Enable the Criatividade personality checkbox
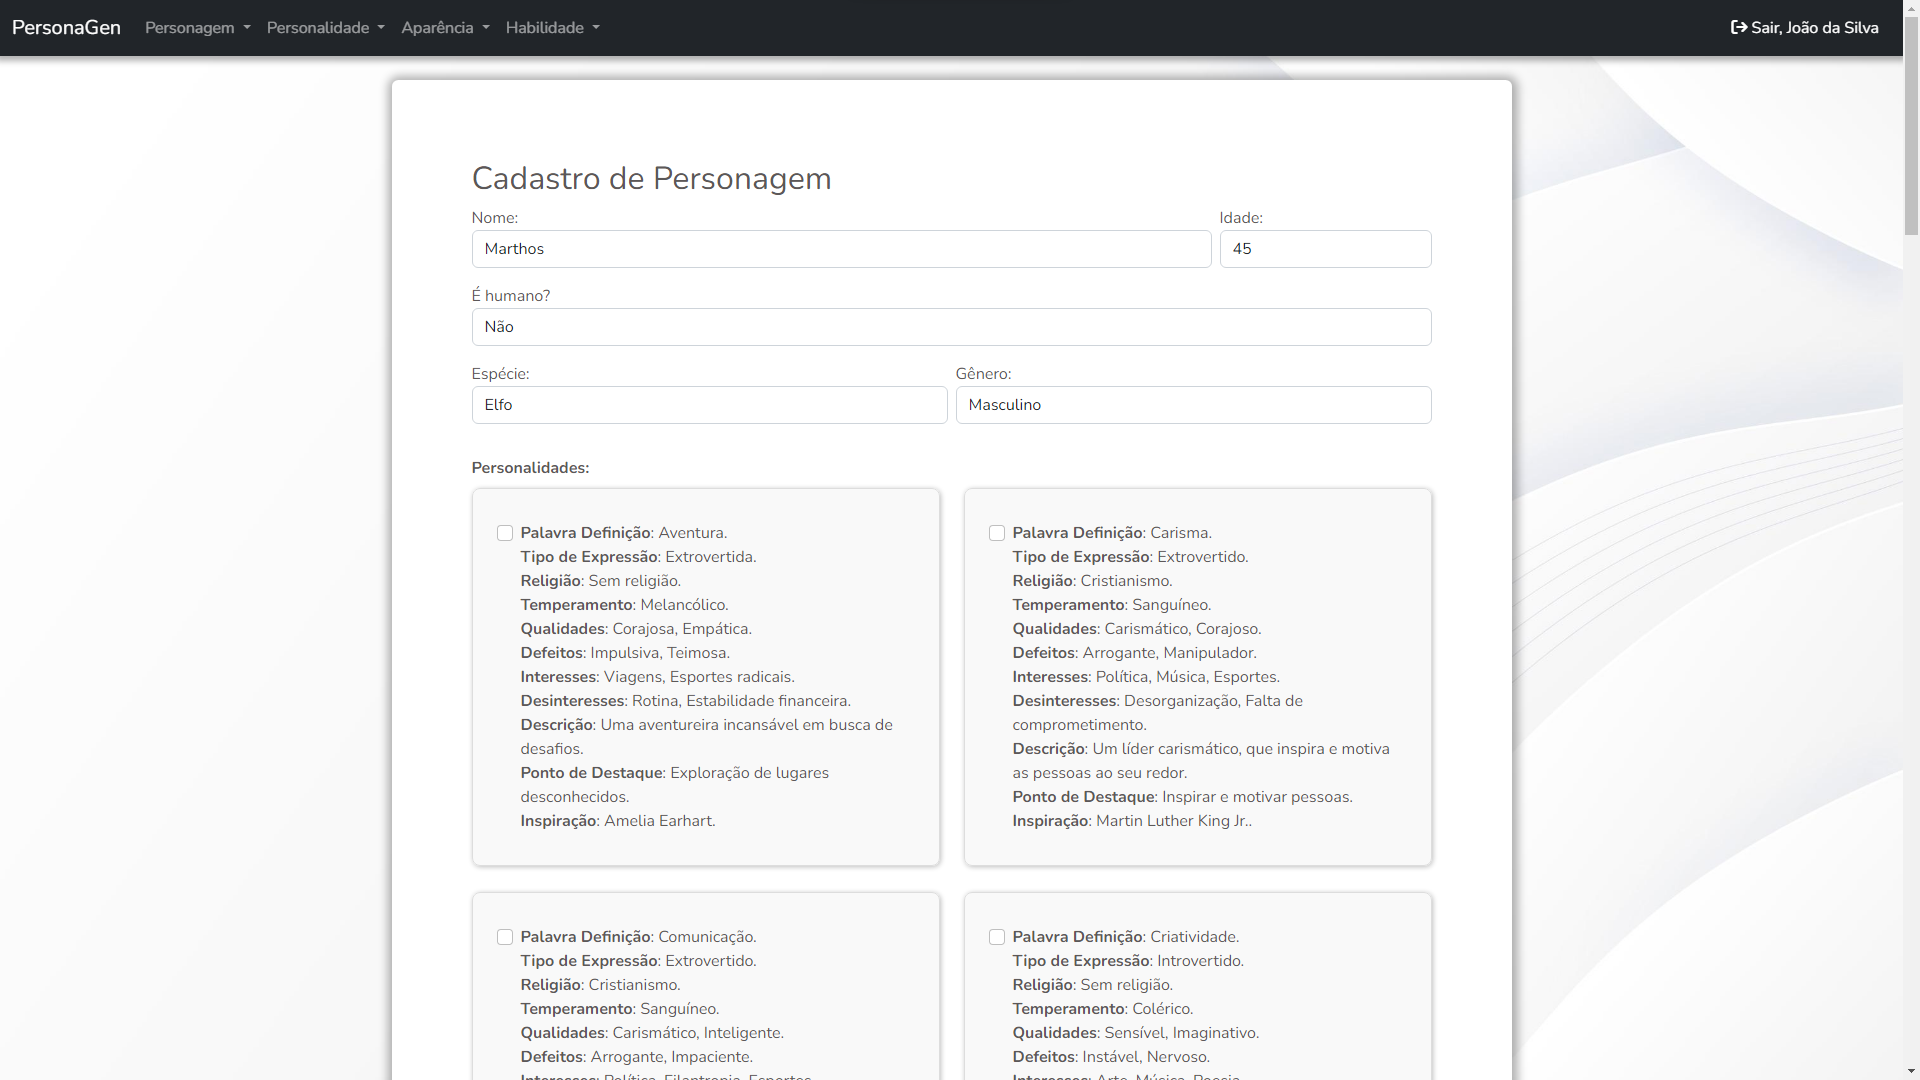The image size is (1920, 1080). (997, 937)
